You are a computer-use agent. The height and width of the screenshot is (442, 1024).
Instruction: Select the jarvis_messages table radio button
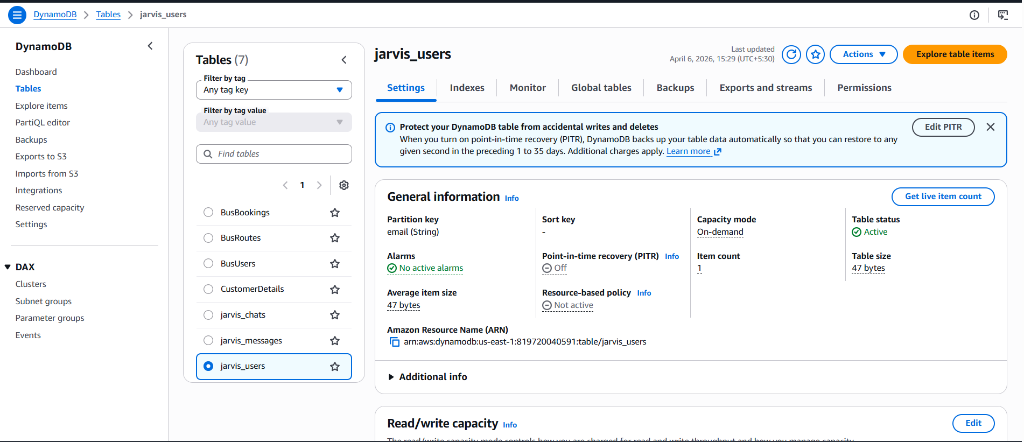coord(208,341)
